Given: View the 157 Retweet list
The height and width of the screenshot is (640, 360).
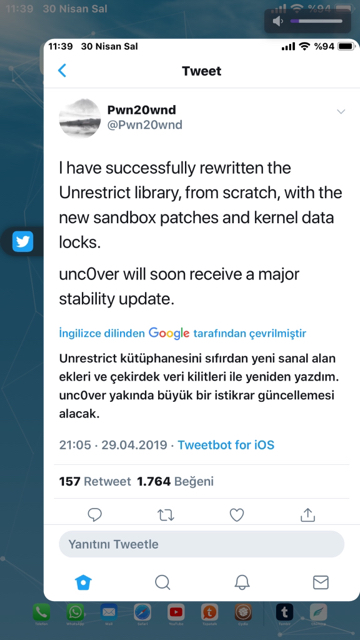Looking at the screenshot, I should [x=95, y=482].
